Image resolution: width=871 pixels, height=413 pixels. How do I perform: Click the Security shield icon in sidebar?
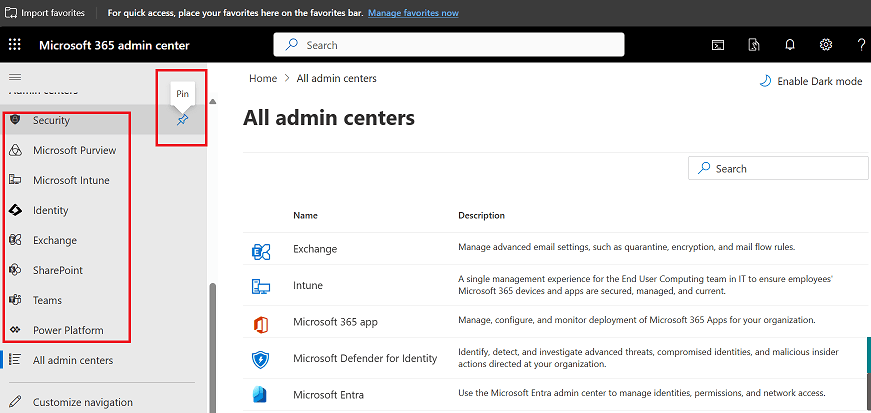[x=16, y=120]
